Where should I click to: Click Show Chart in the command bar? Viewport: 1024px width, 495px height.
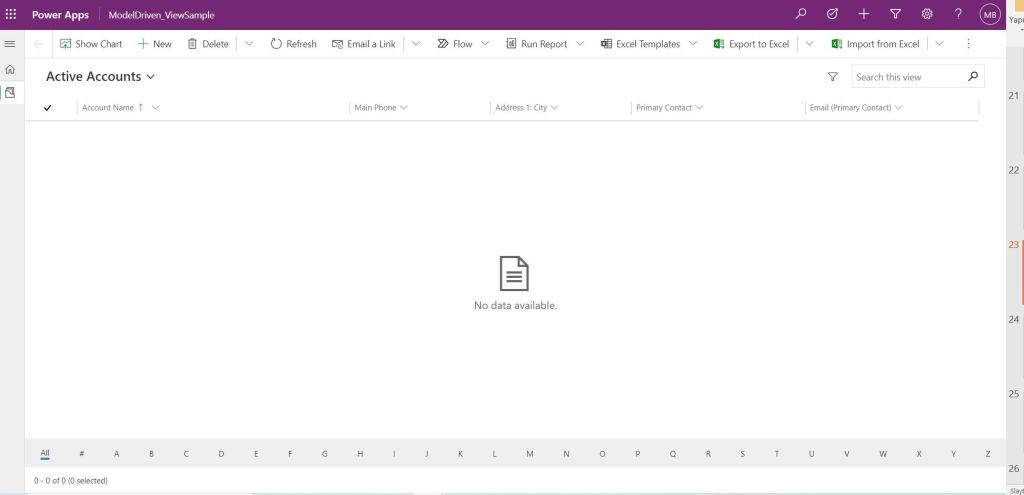click(x=91, y=44)
